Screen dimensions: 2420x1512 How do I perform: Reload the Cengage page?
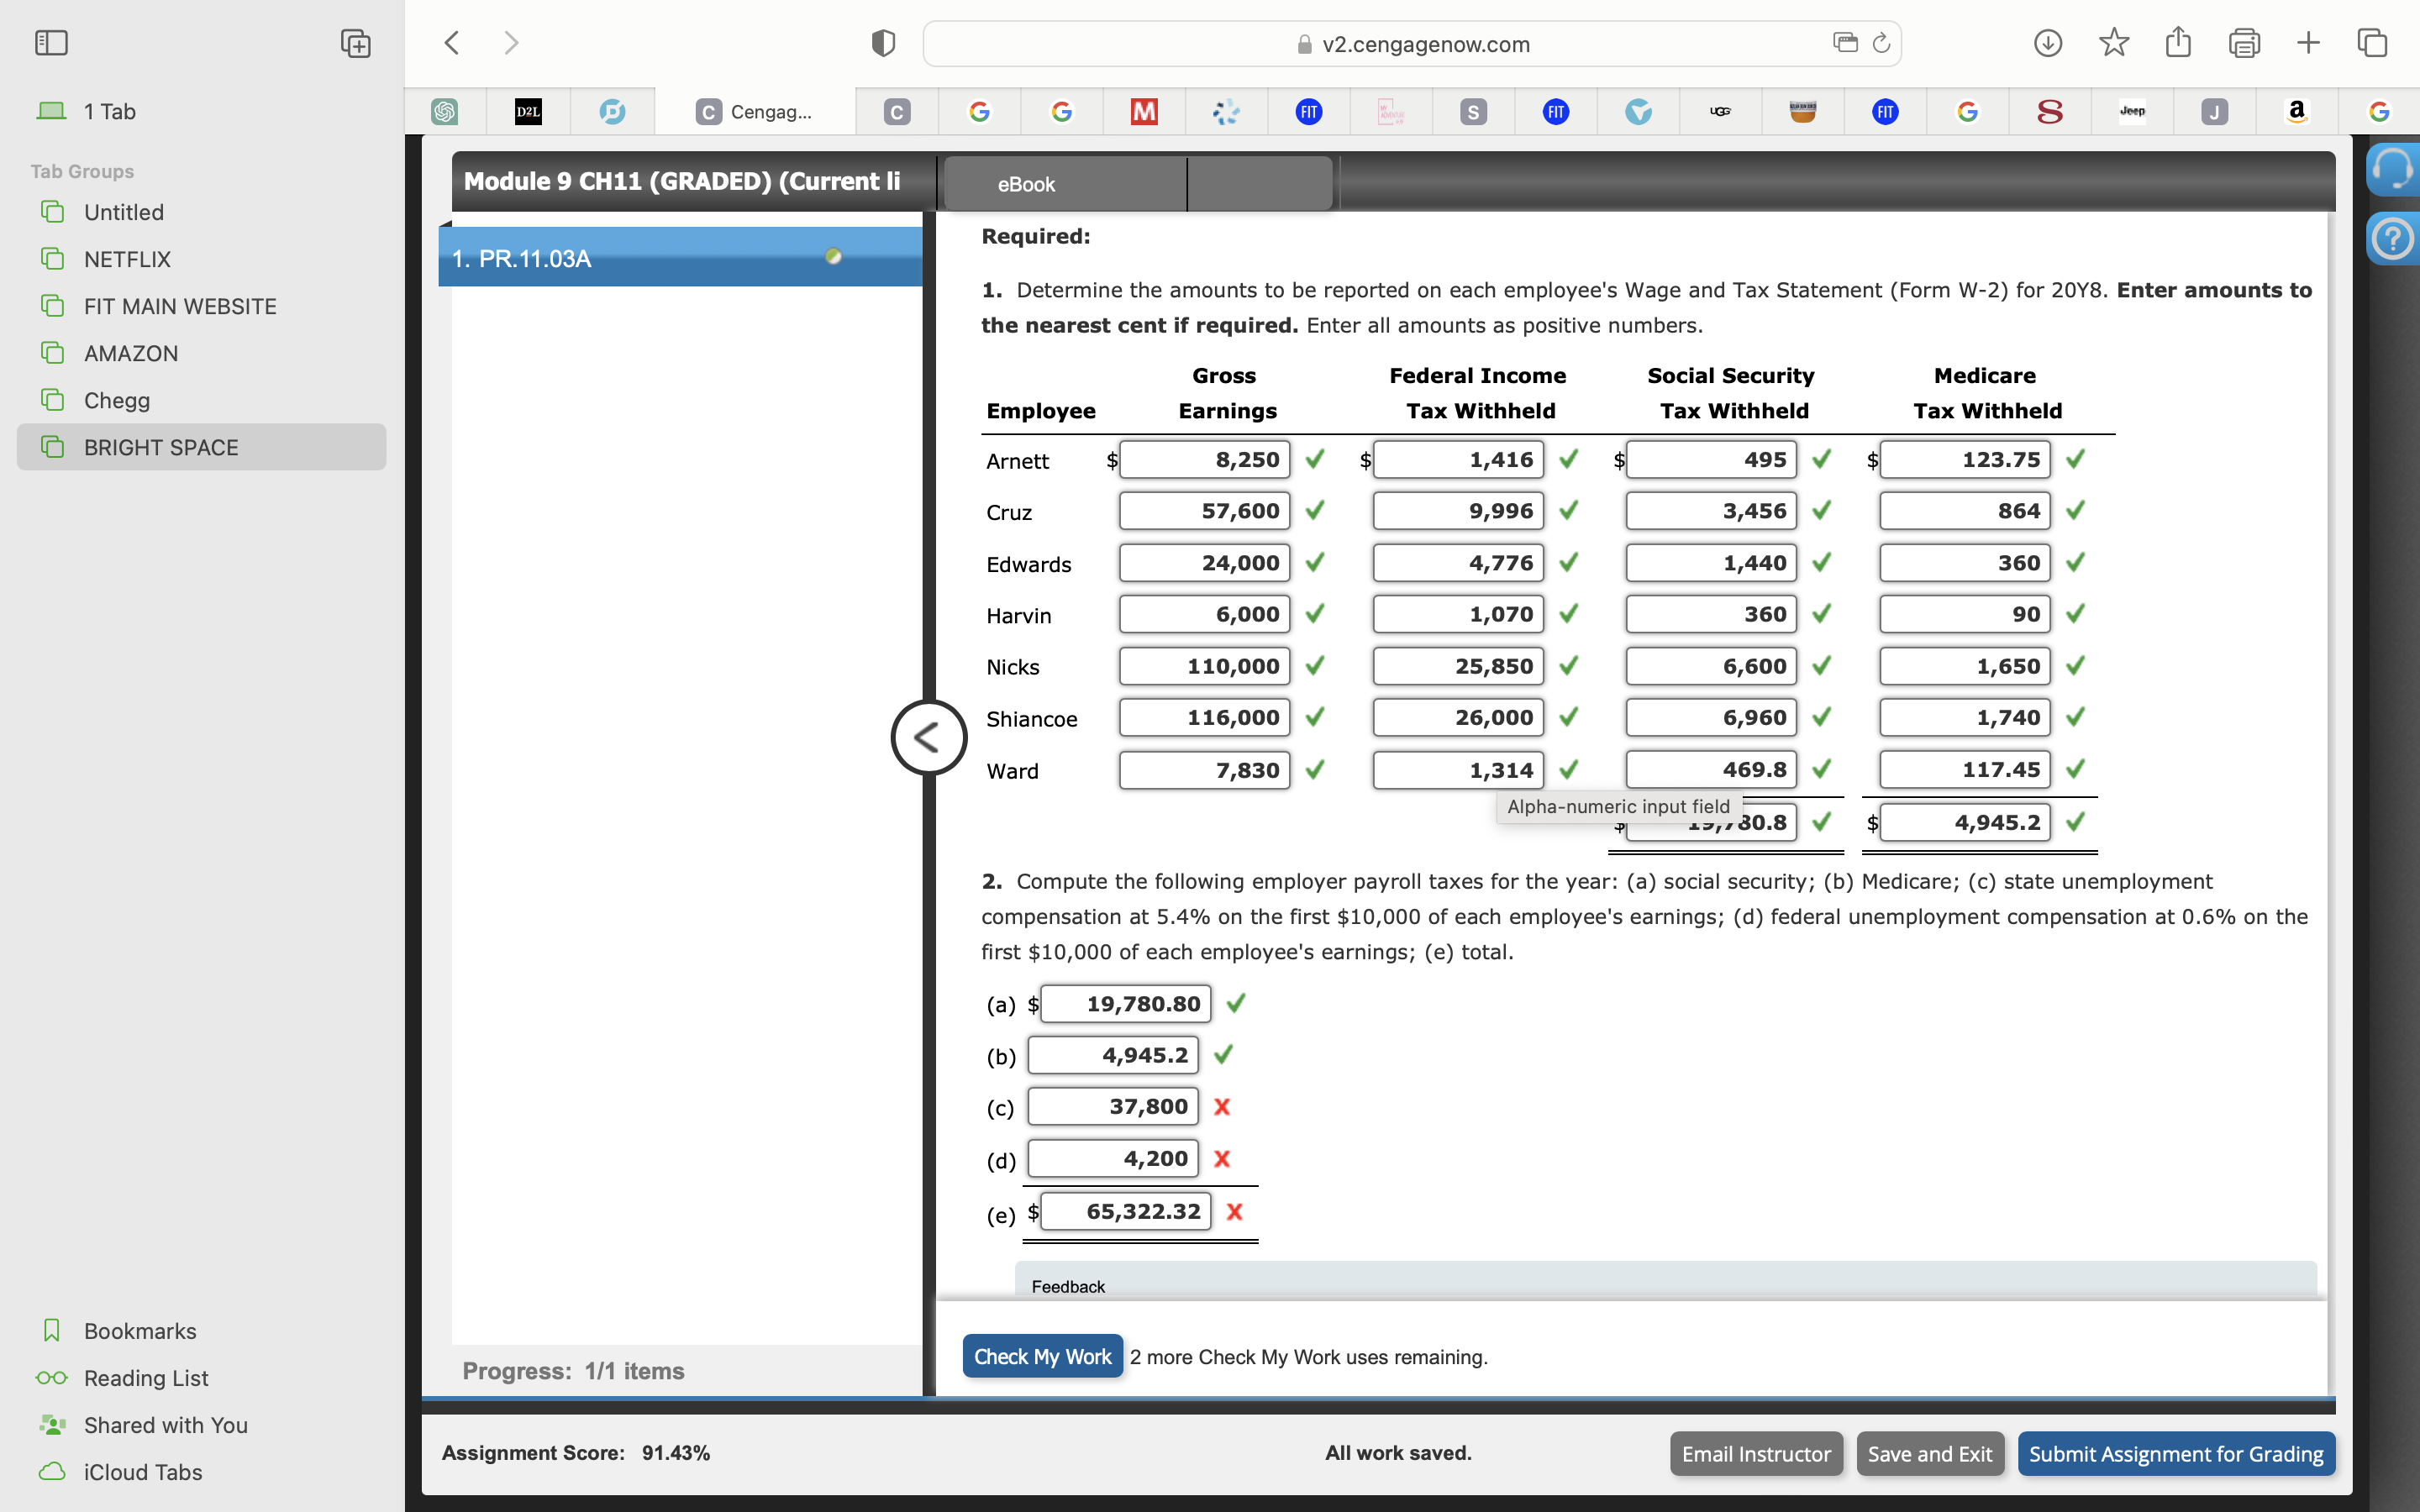click(1881, 43)
